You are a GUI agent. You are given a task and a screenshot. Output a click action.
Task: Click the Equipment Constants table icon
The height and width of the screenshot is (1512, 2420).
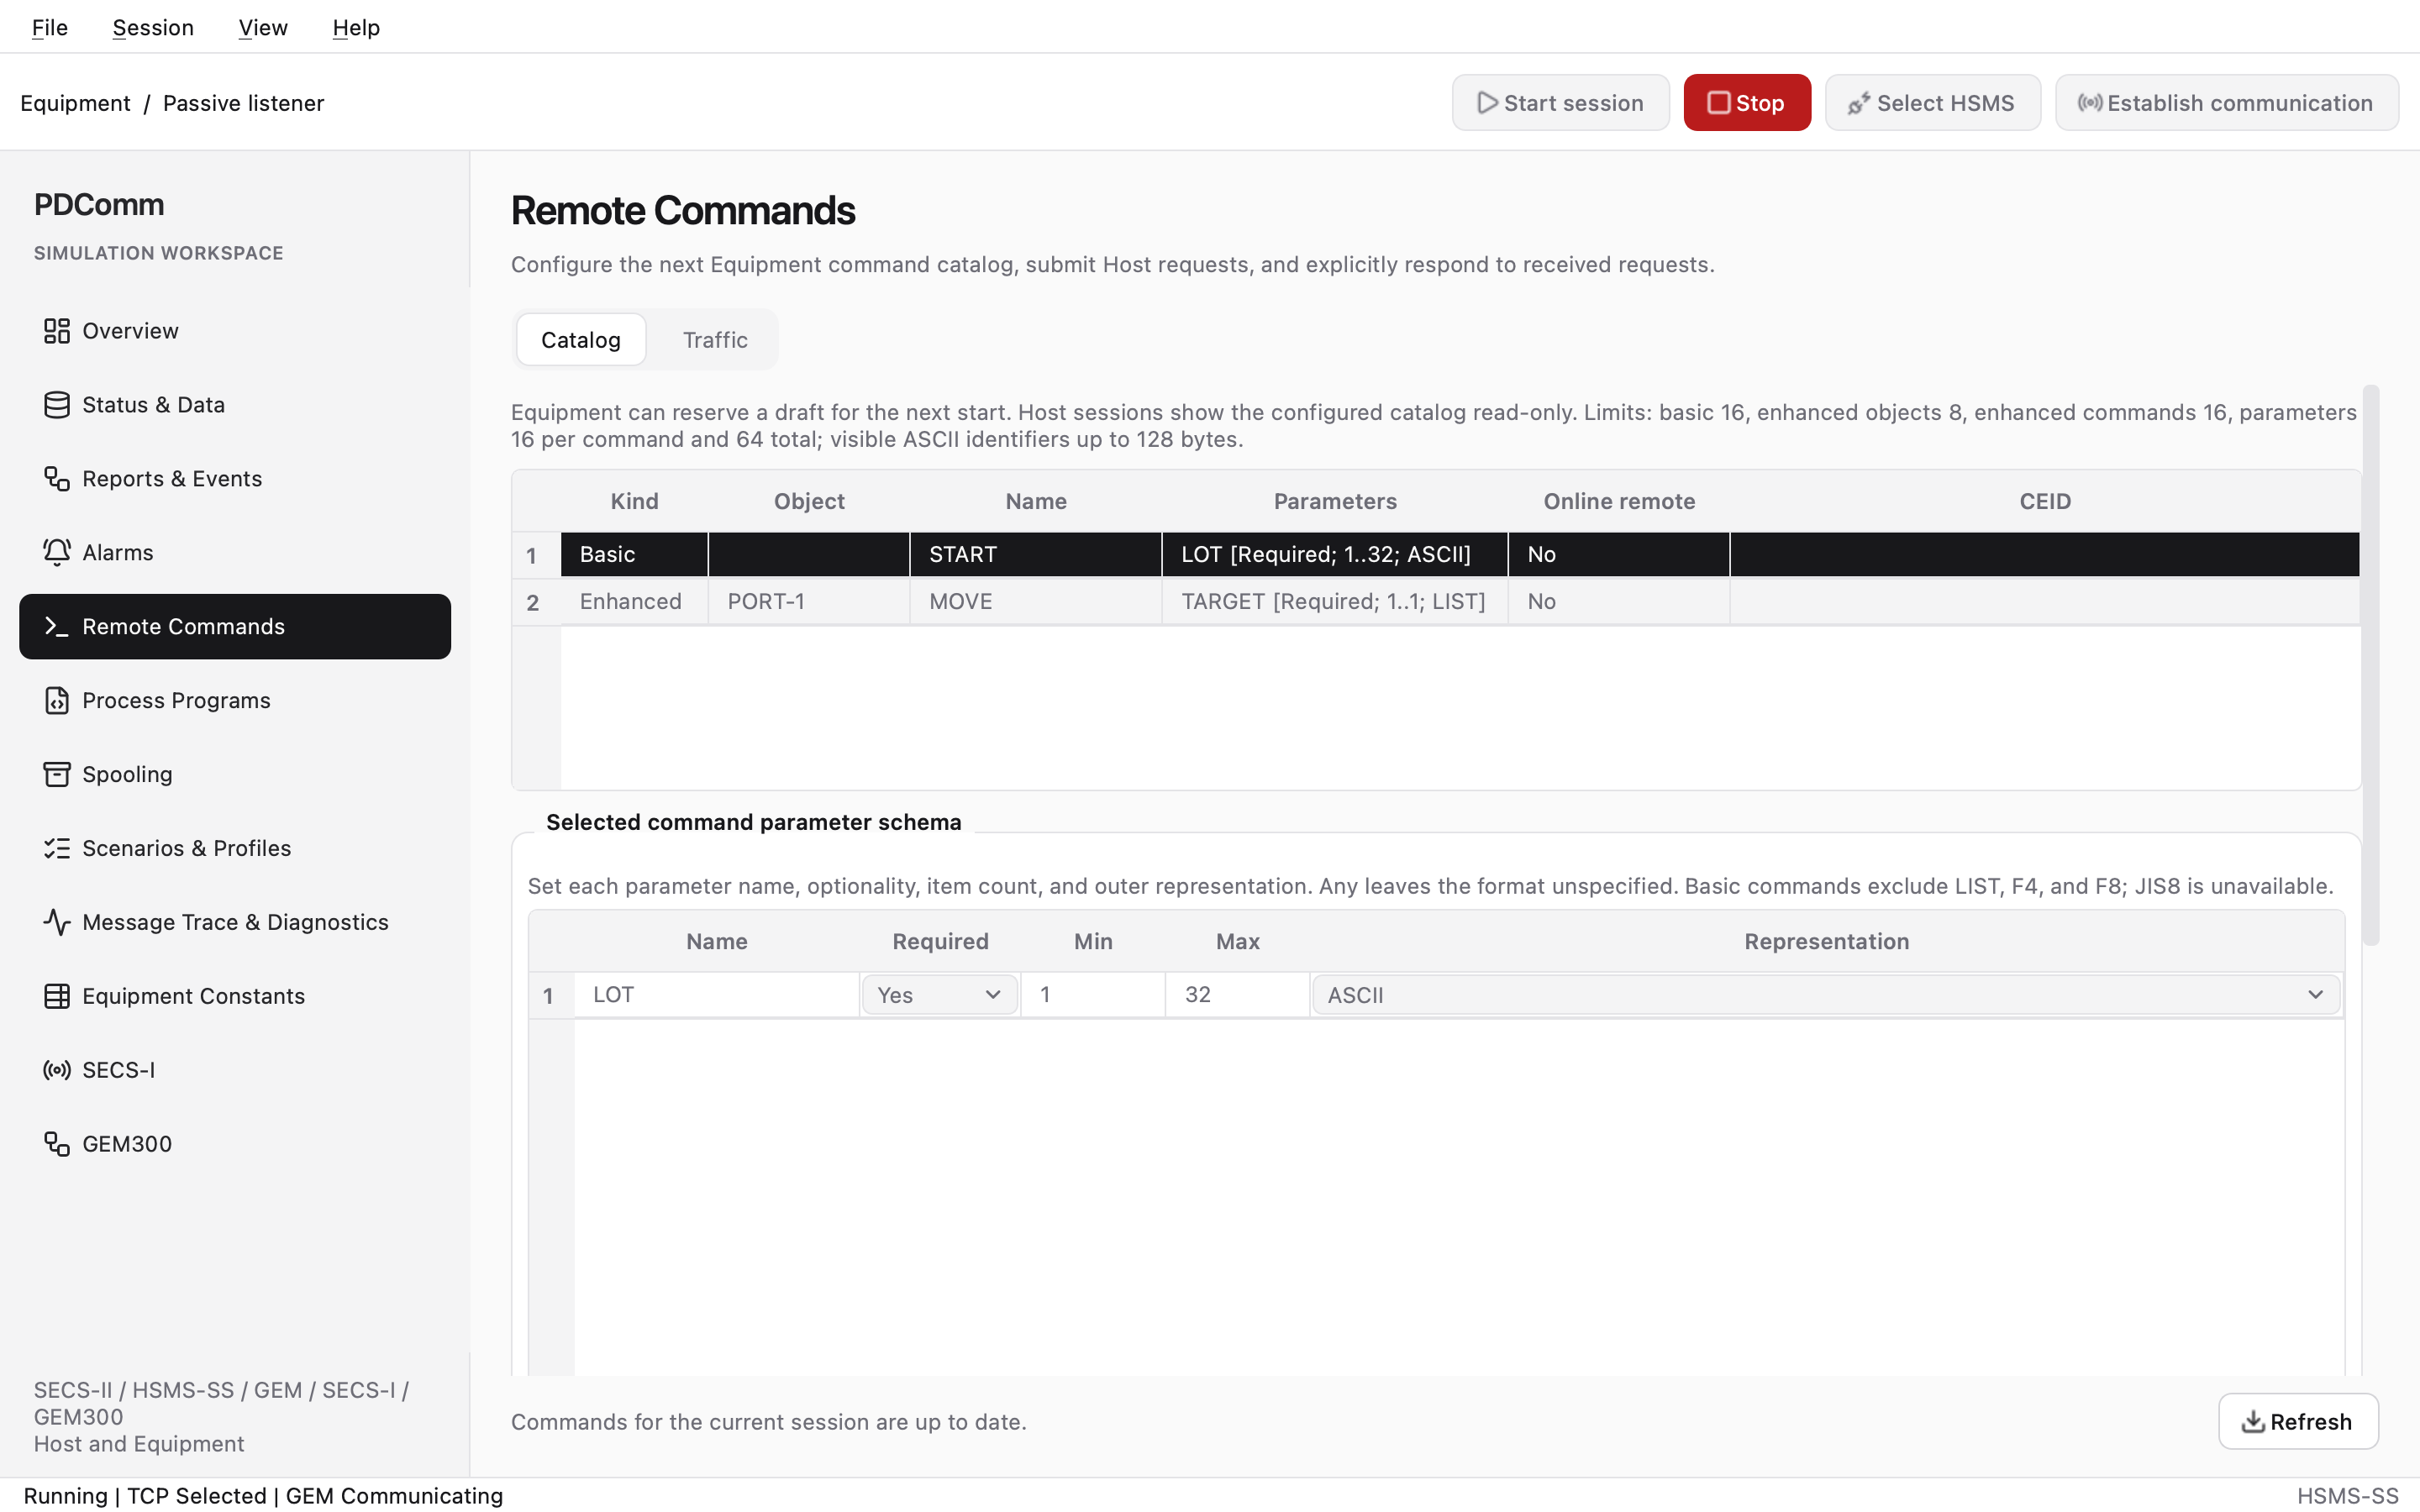[57, 997]
